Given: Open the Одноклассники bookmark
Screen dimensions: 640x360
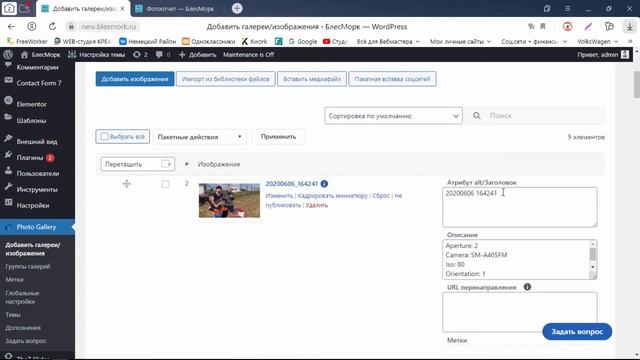Looking at the screenshot, I should click(x=209, y=41).
